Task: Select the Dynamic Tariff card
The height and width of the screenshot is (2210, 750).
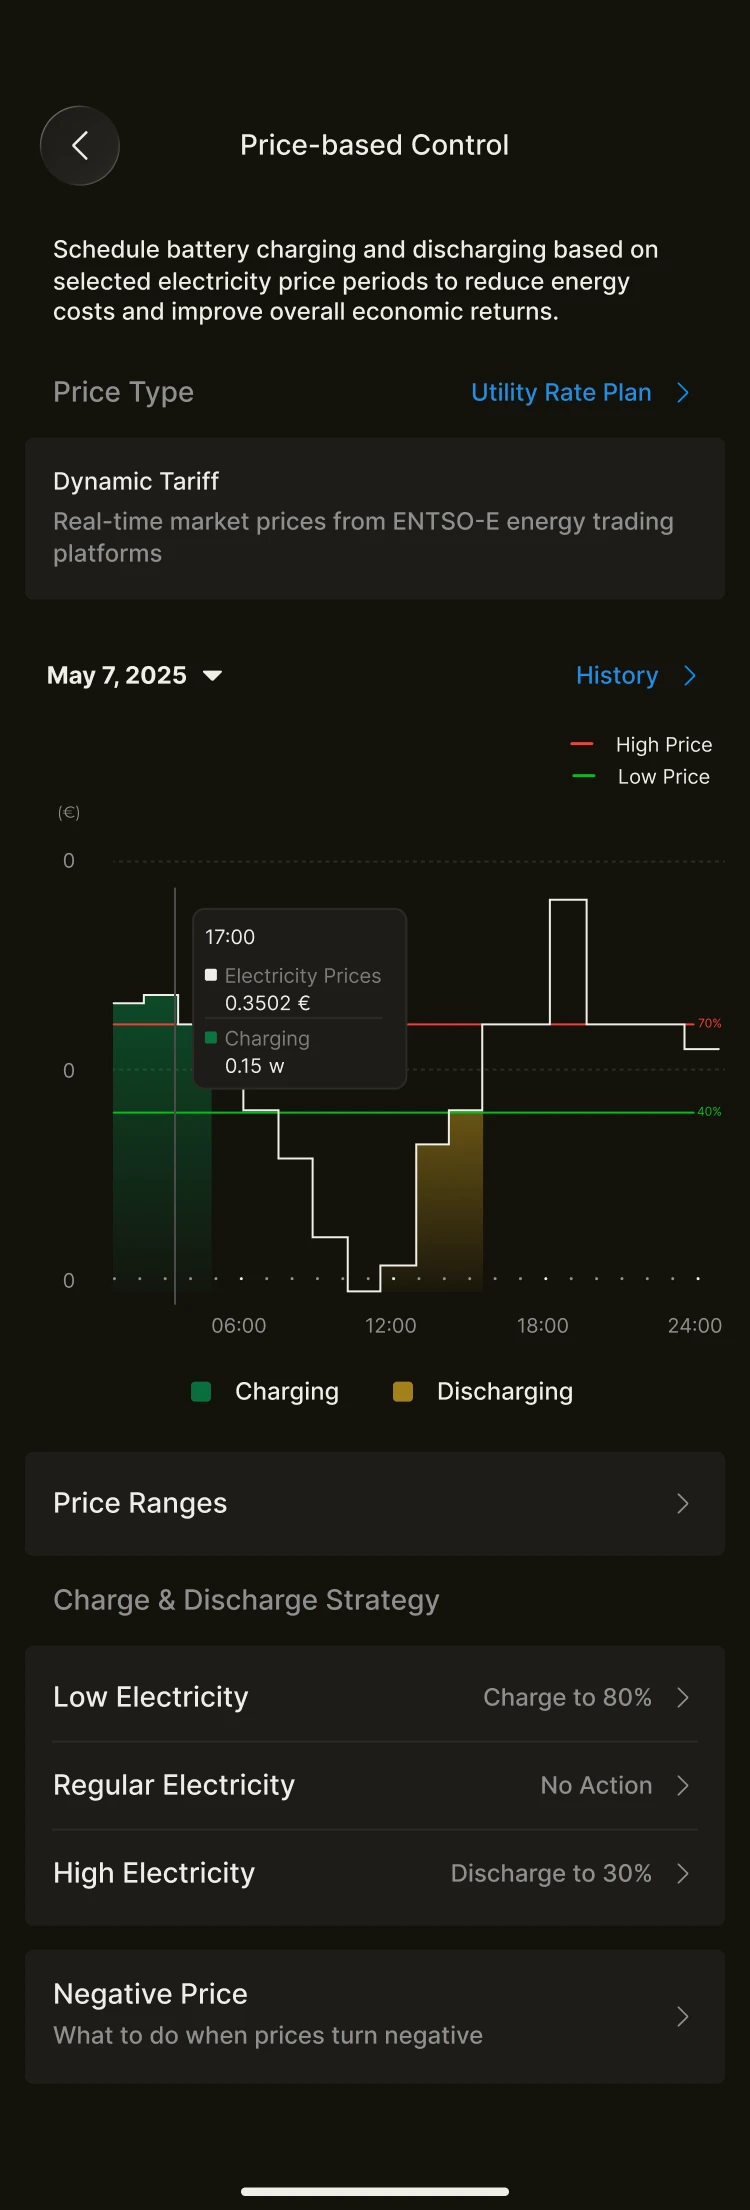Action: tap(375, 518)
